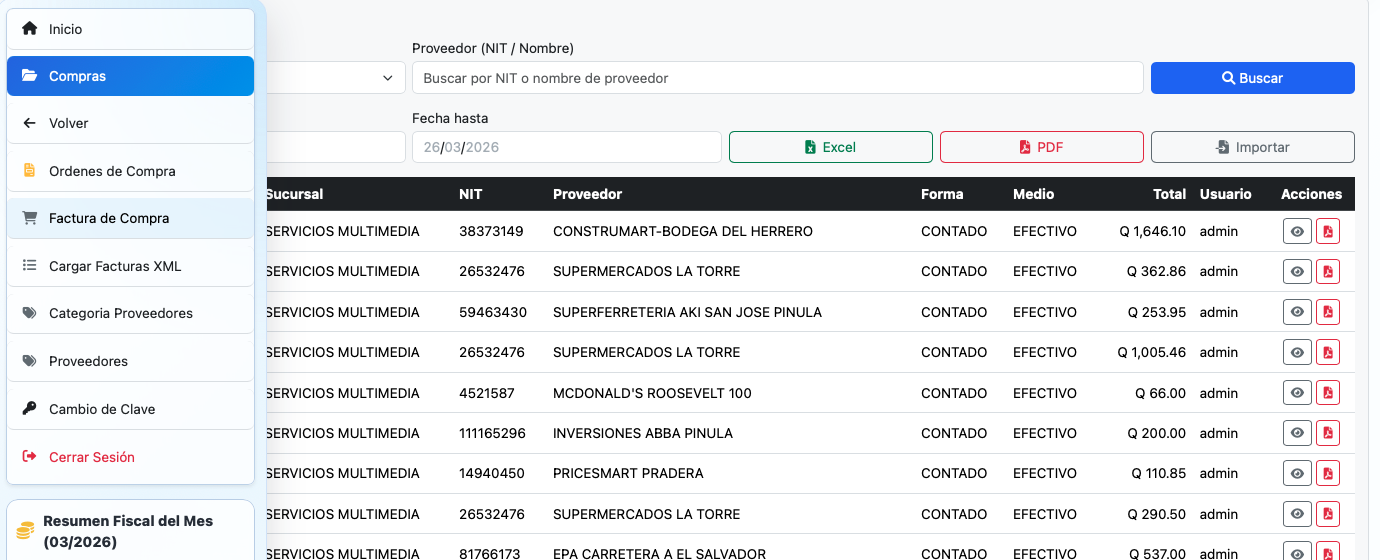Click PDF icon for SUPERFERRETERIA AKI SAN JOSE PINULA
The width and height of the screenshot is (1380, 560).
(1328, 312)
